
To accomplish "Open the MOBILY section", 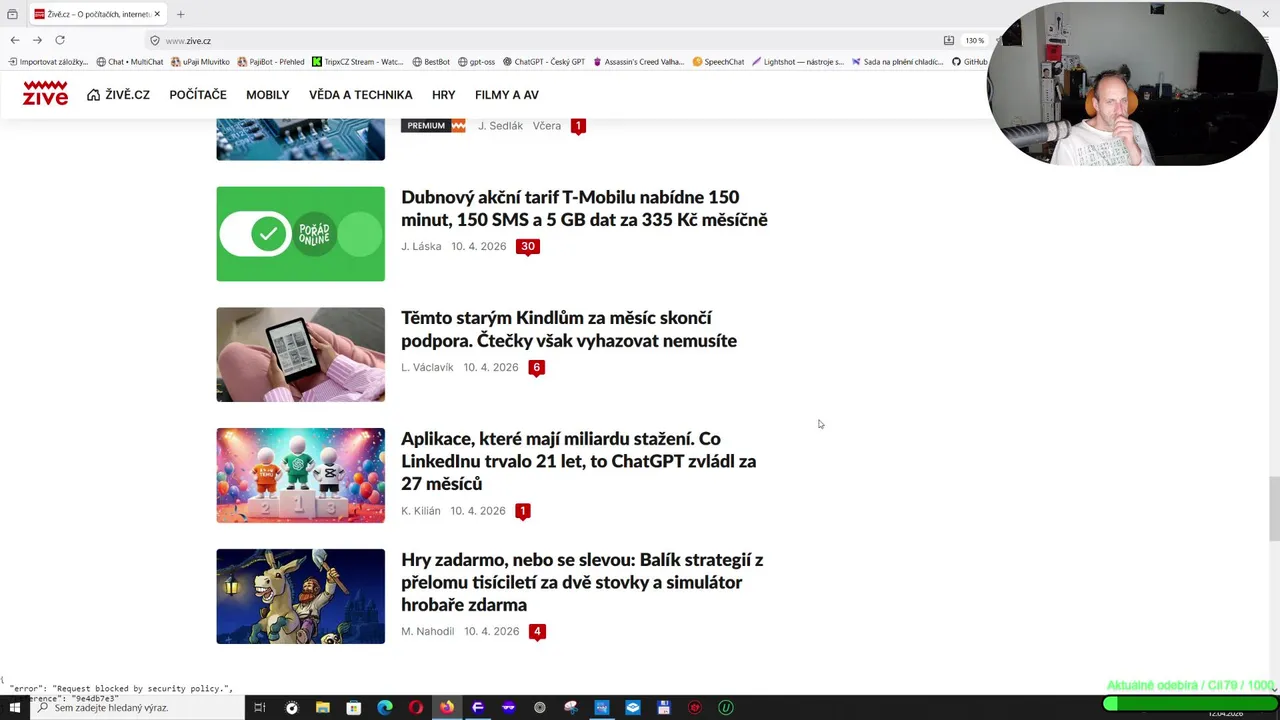I will click(267, 95).
